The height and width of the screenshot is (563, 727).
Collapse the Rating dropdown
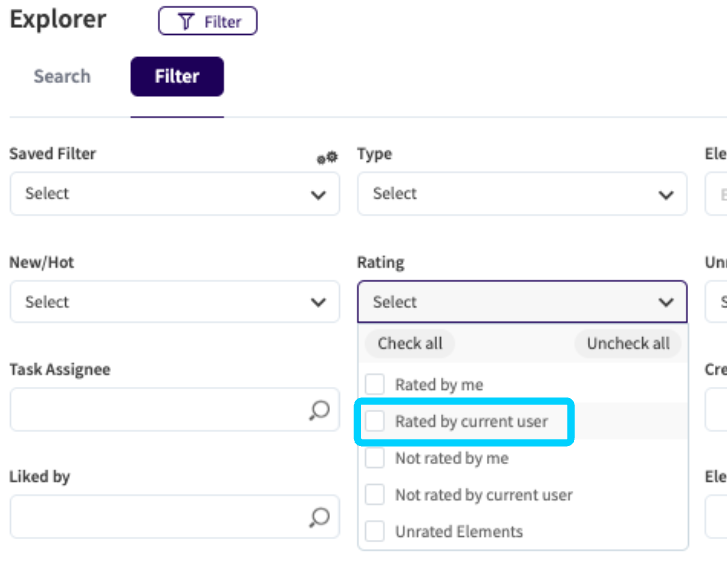pos(521,302)
